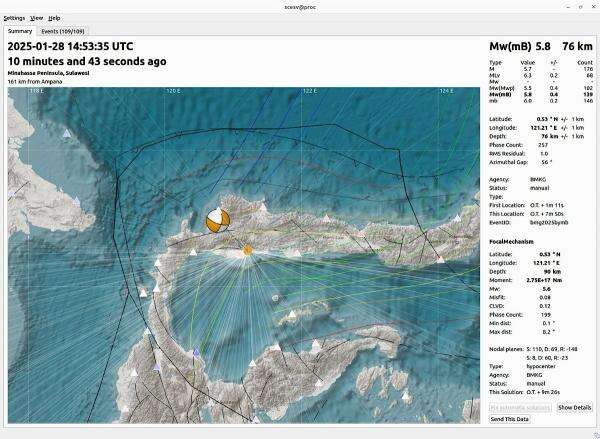Click the '161 km from Ampana' text

[x=35, y=82]
